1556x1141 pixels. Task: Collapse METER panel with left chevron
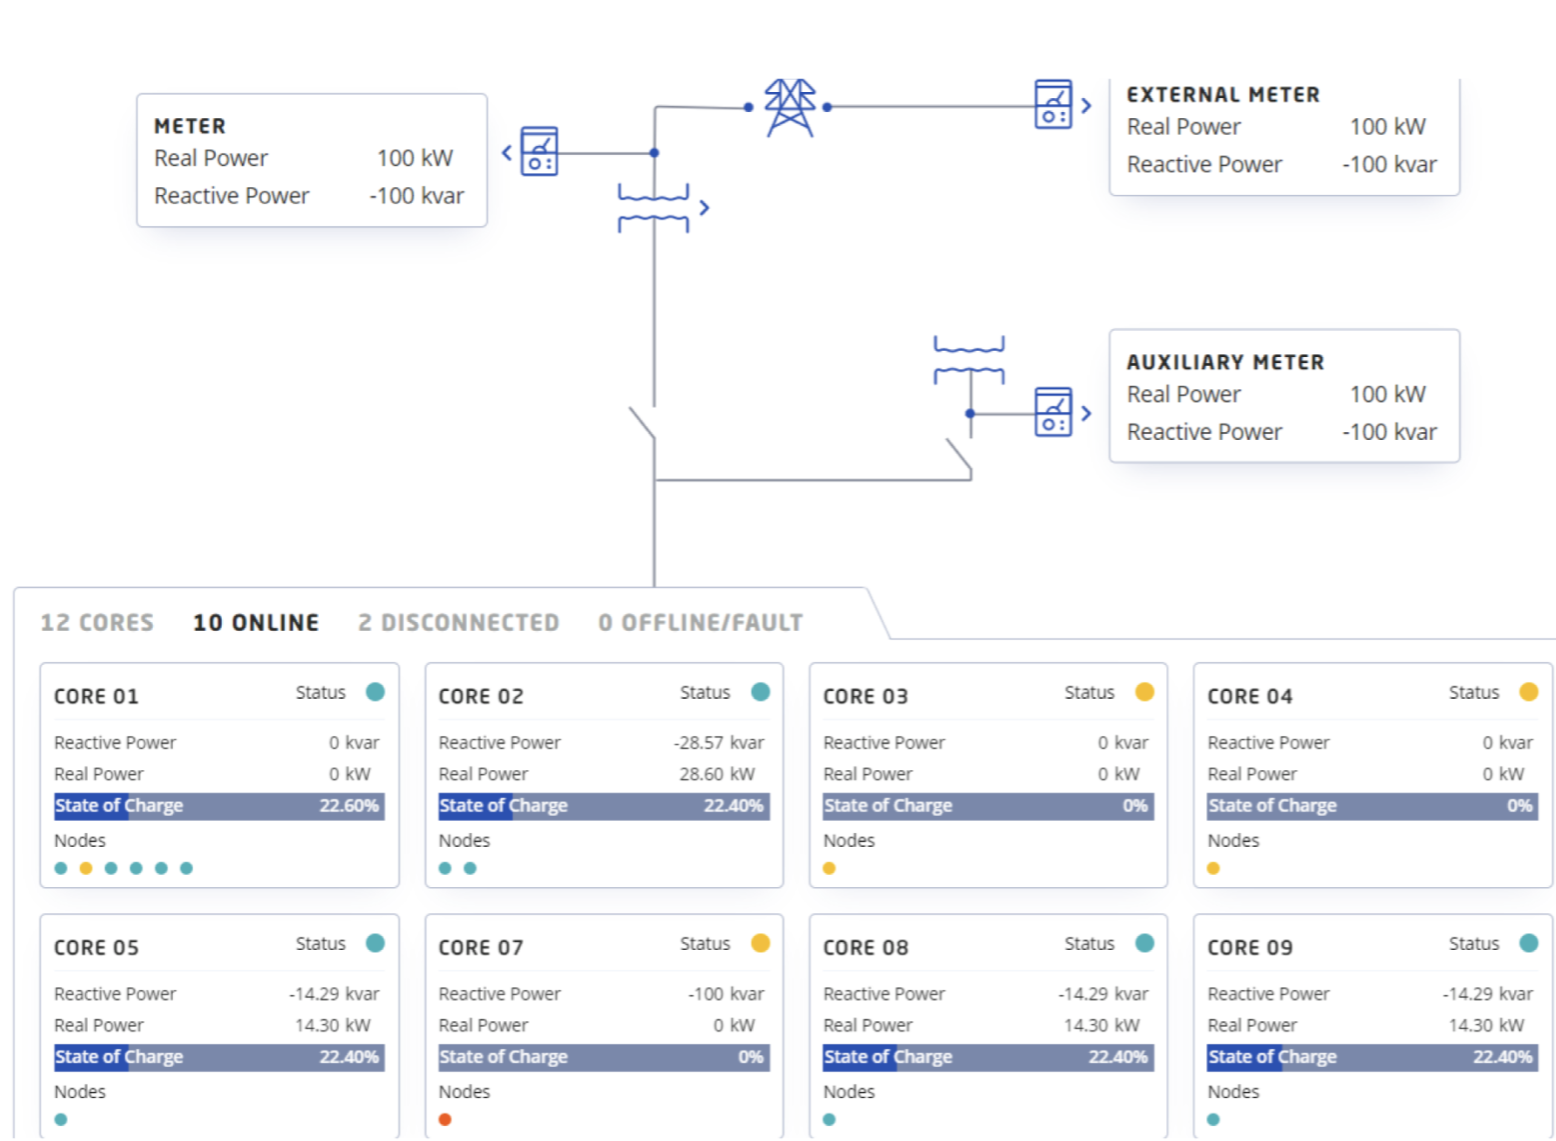[507, 153]
